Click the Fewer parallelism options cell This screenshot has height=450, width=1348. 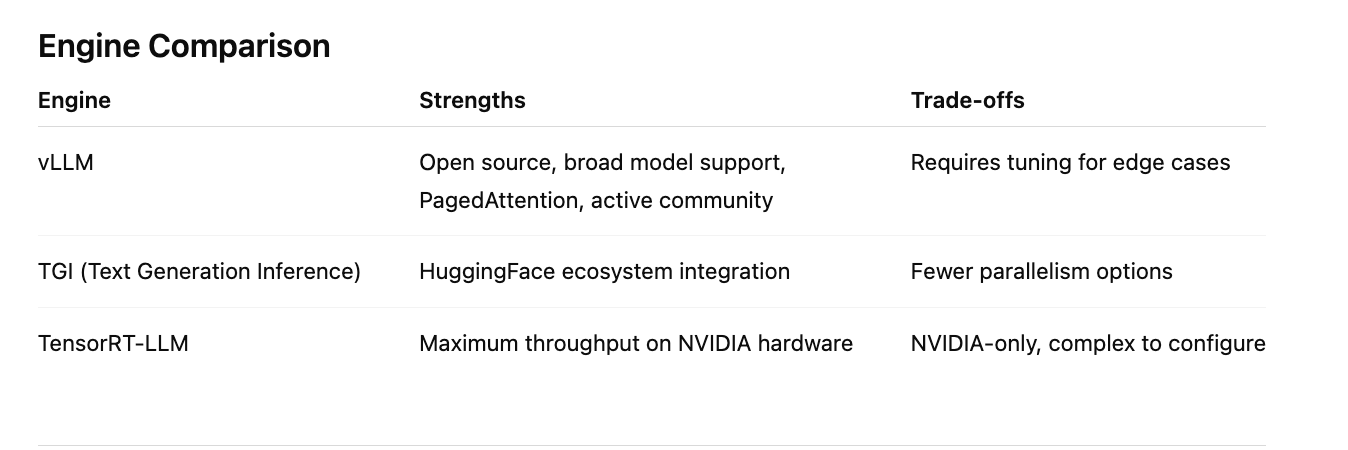(1041, 271)
